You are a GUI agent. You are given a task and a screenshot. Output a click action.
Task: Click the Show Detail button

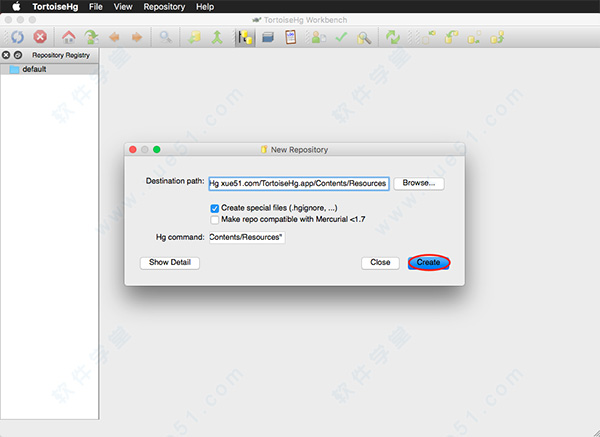[170, 263]
